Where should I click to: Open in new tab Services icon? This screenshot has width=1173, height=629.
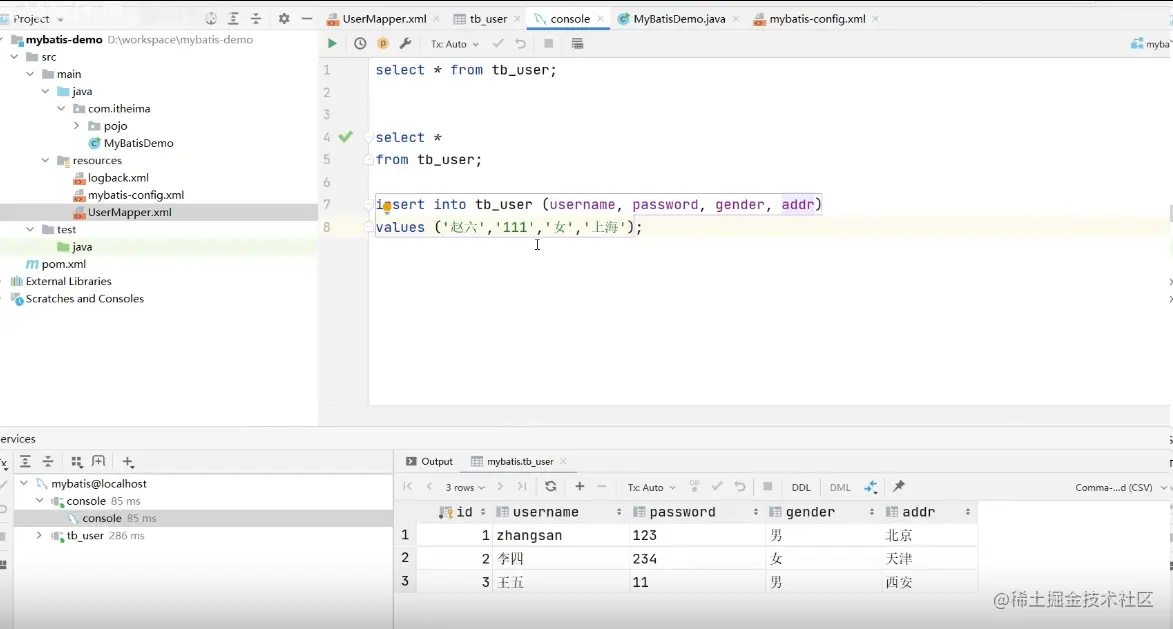click(98, 461)
